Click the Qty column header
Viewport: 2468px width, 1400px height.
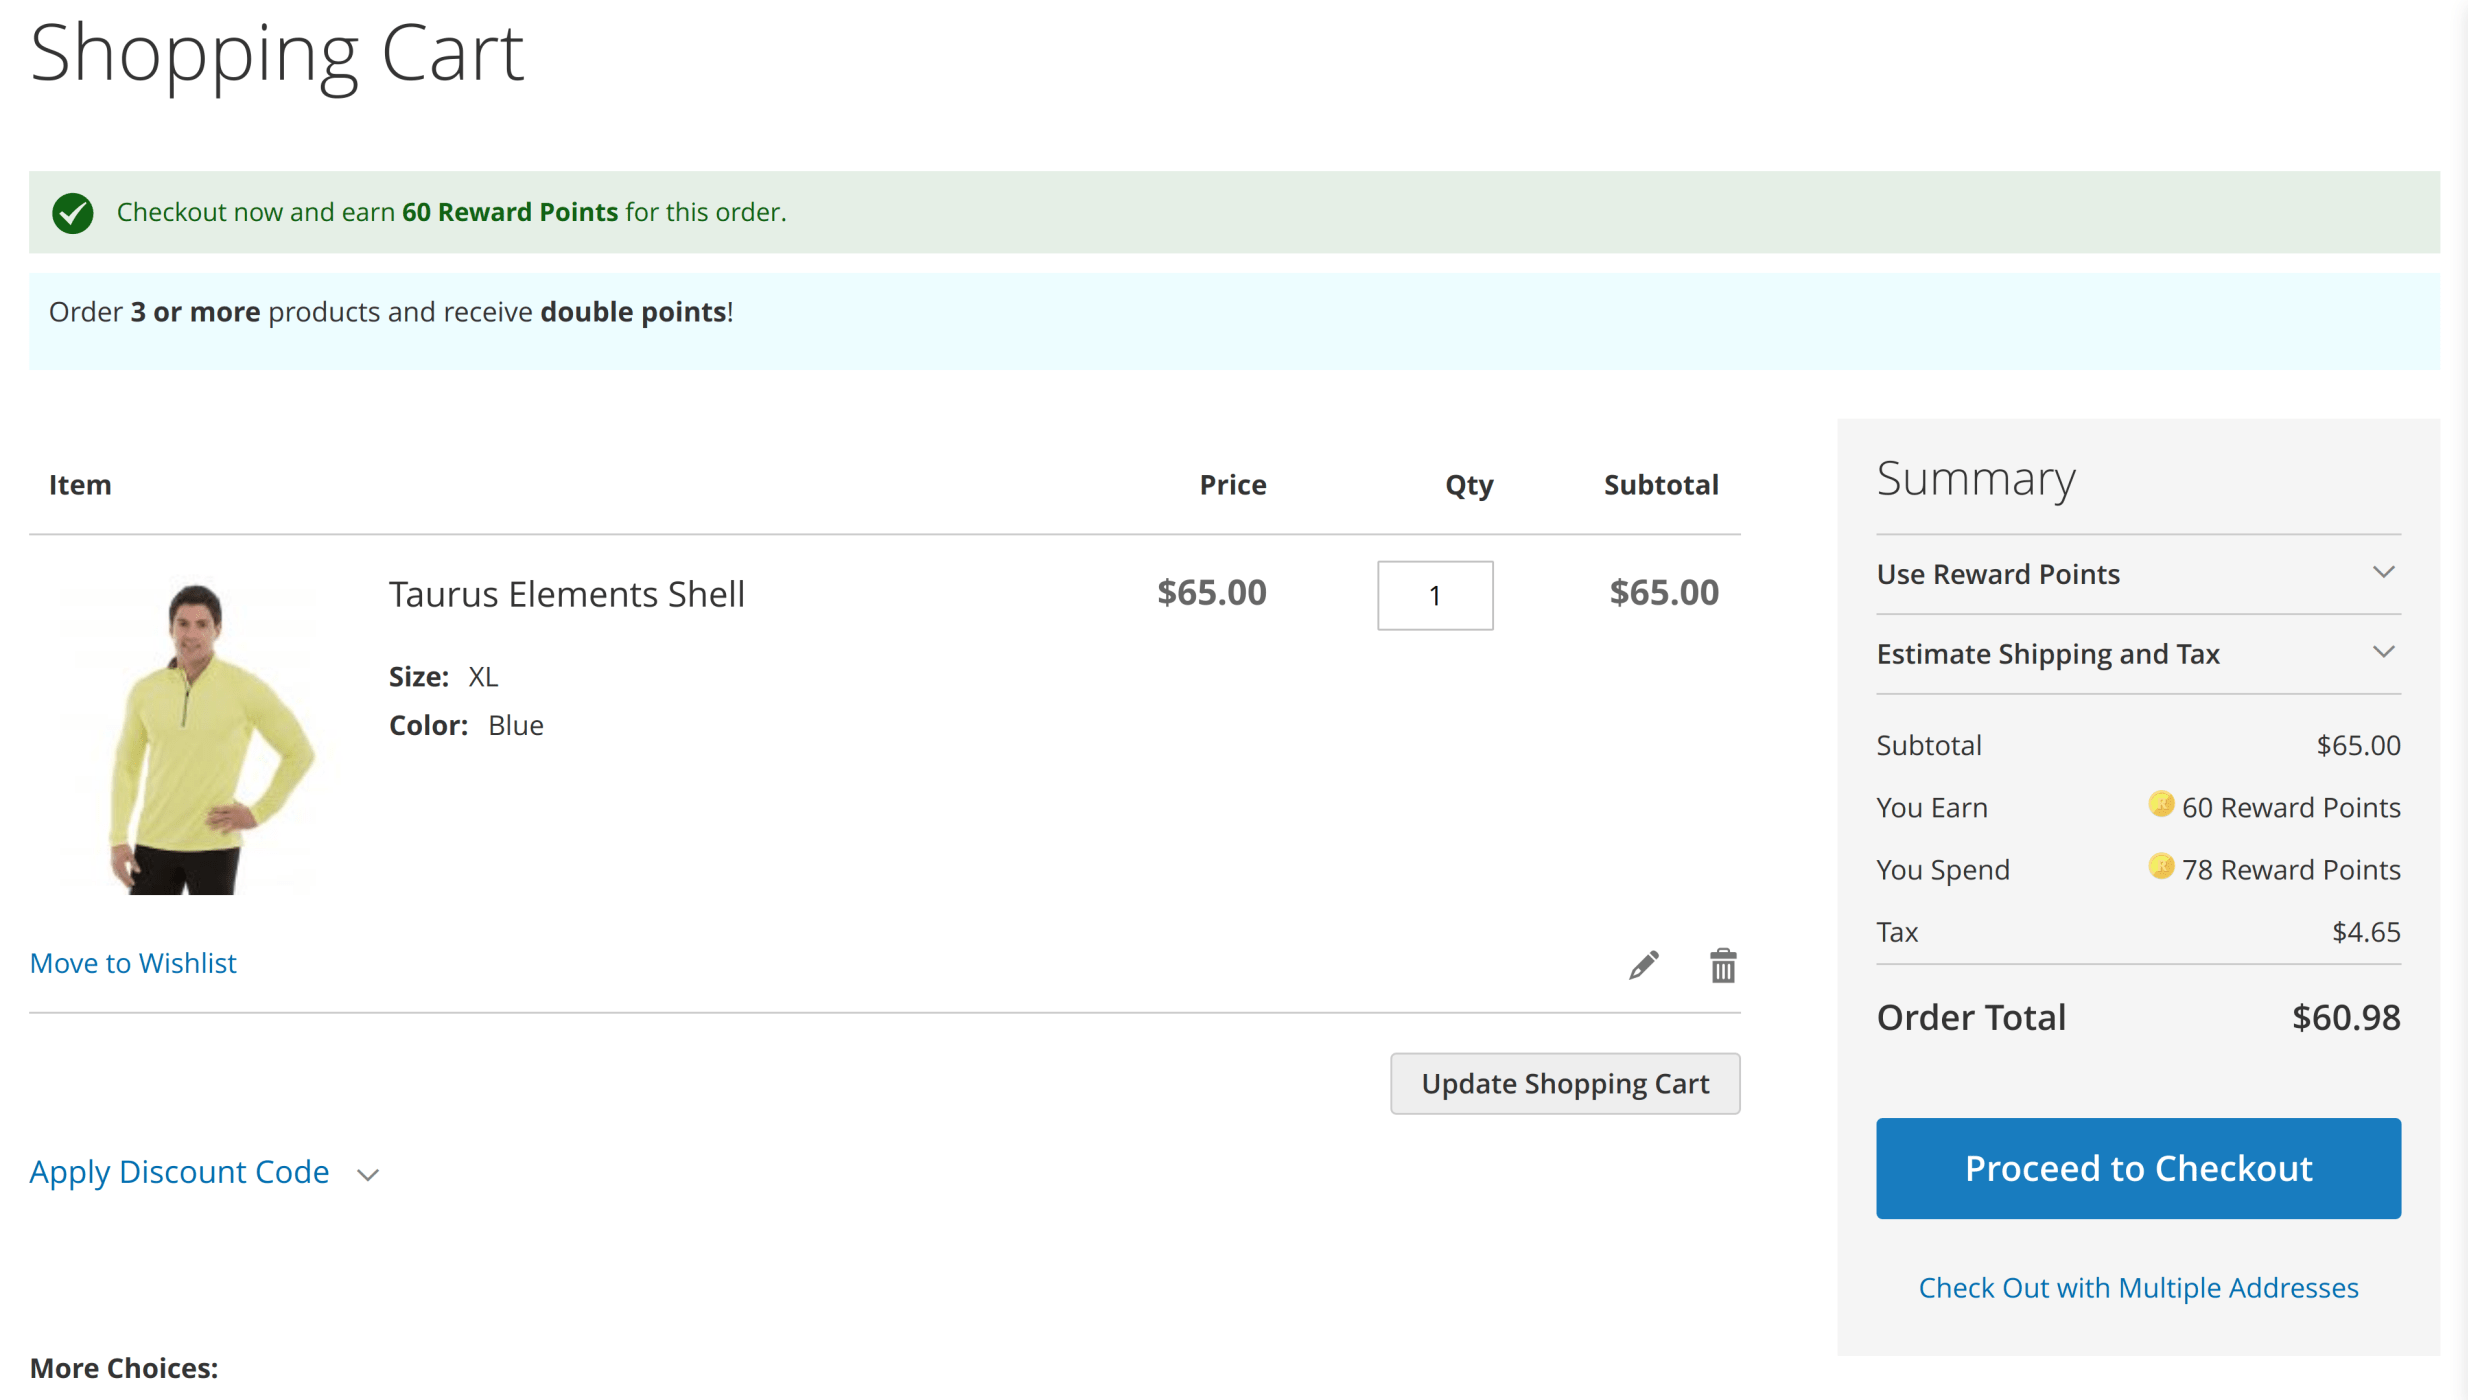(1469, 485)
